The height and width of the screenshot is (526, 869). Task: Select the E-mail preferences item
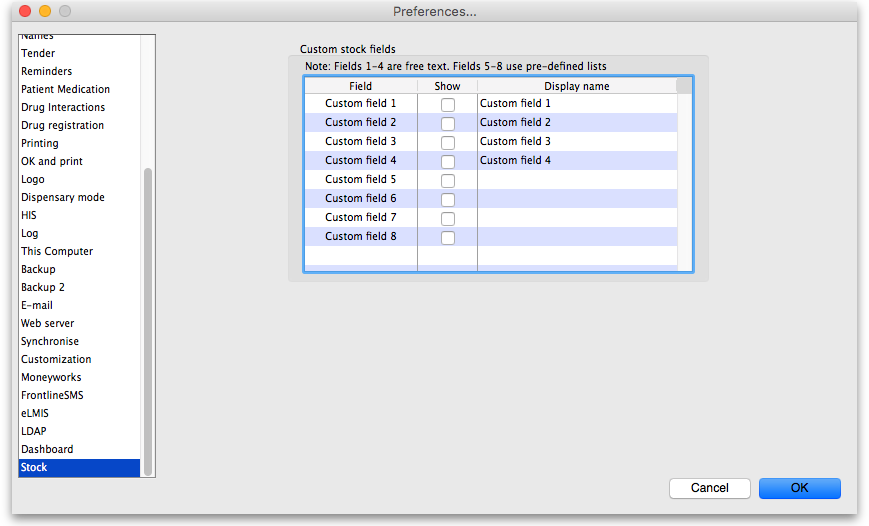pos(37,305)
